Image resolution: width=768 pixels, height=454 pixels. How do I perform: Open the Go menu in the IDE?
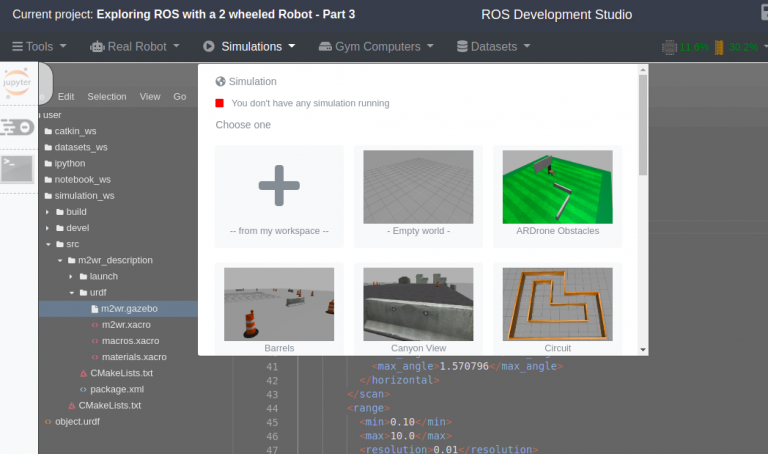click(180, 96)
